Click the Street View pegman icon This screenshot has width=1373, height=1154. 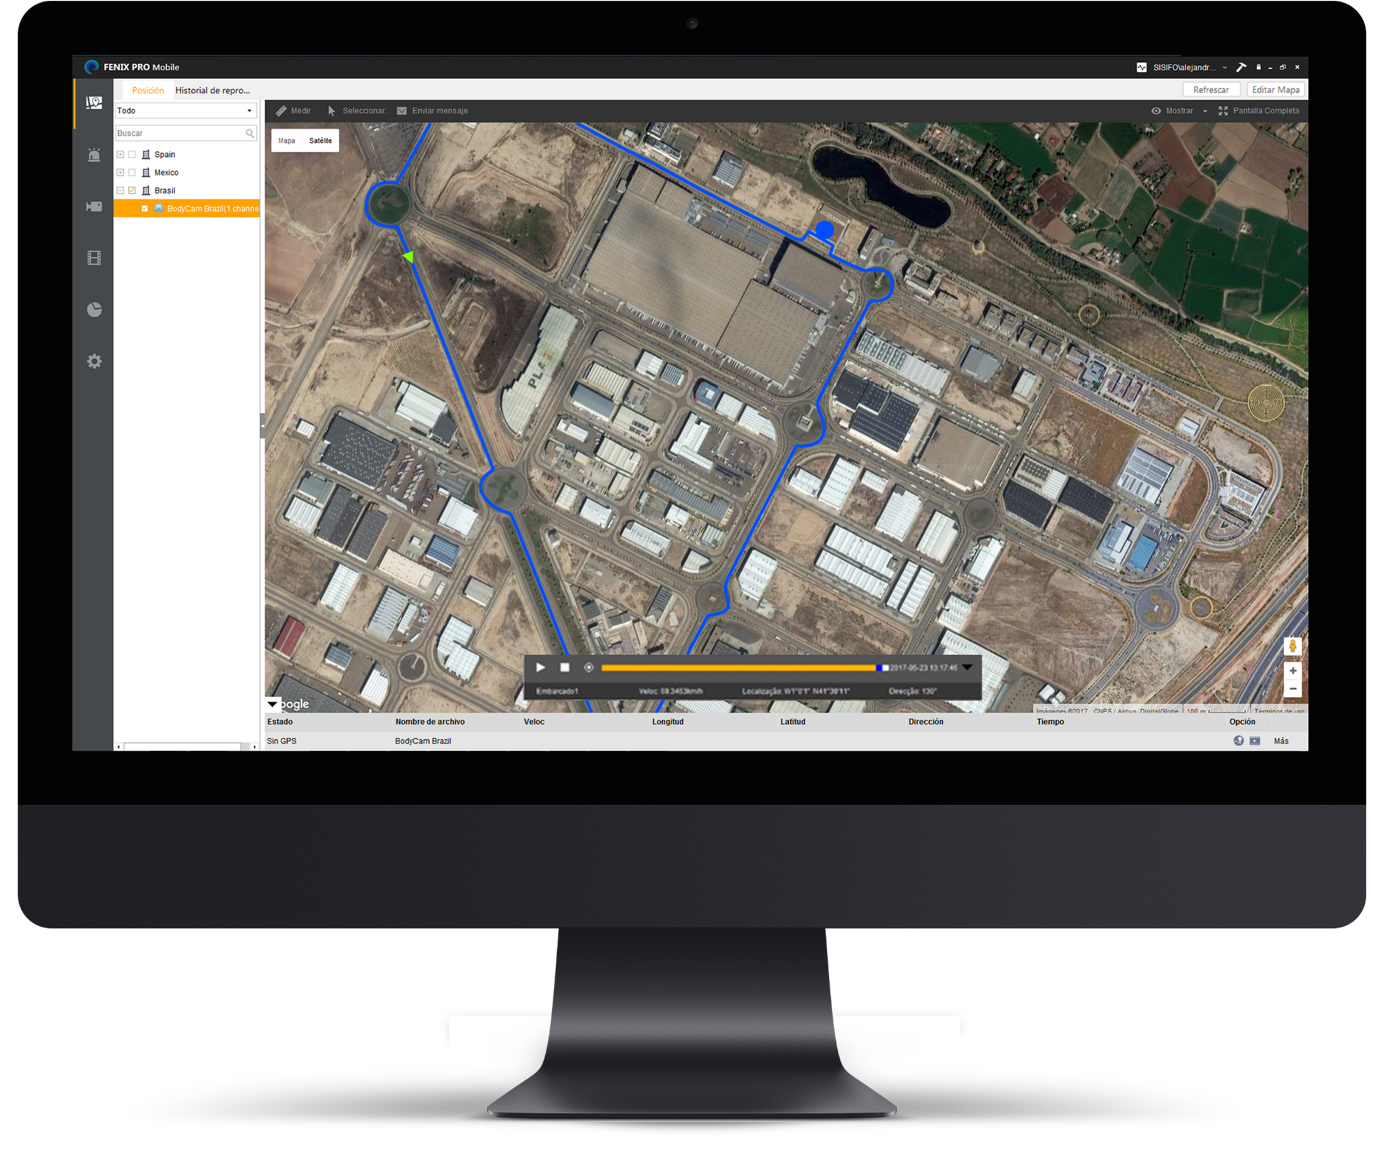click(1292, 647)
